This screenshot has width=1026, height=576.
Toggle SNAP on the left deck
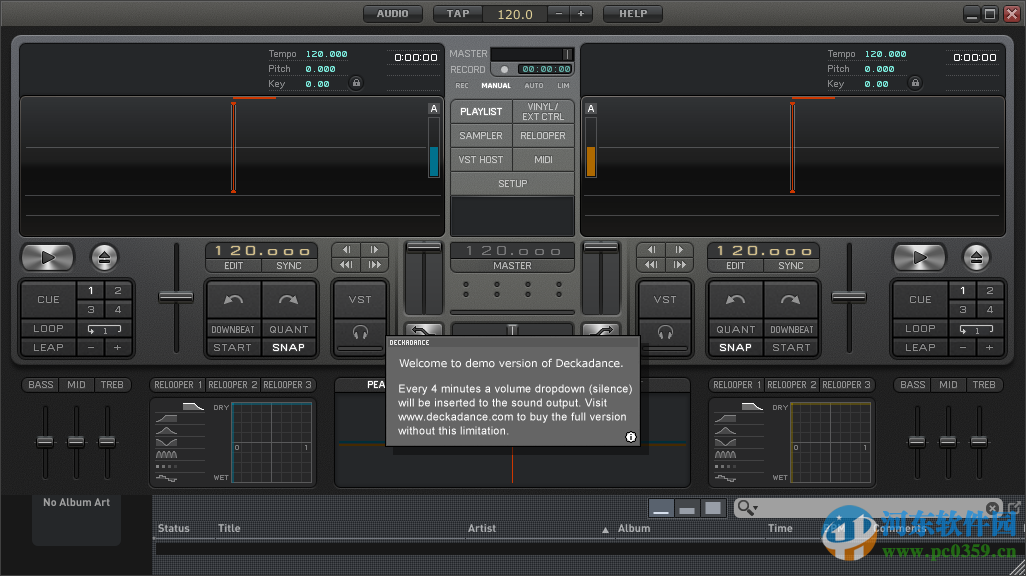point(289,347)
